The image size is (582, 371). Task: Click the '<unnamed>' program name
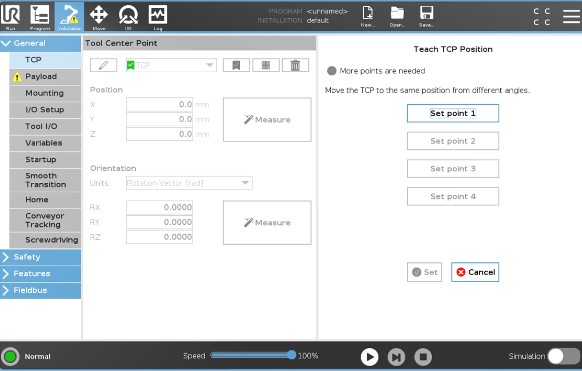click(x=327, y=12)
